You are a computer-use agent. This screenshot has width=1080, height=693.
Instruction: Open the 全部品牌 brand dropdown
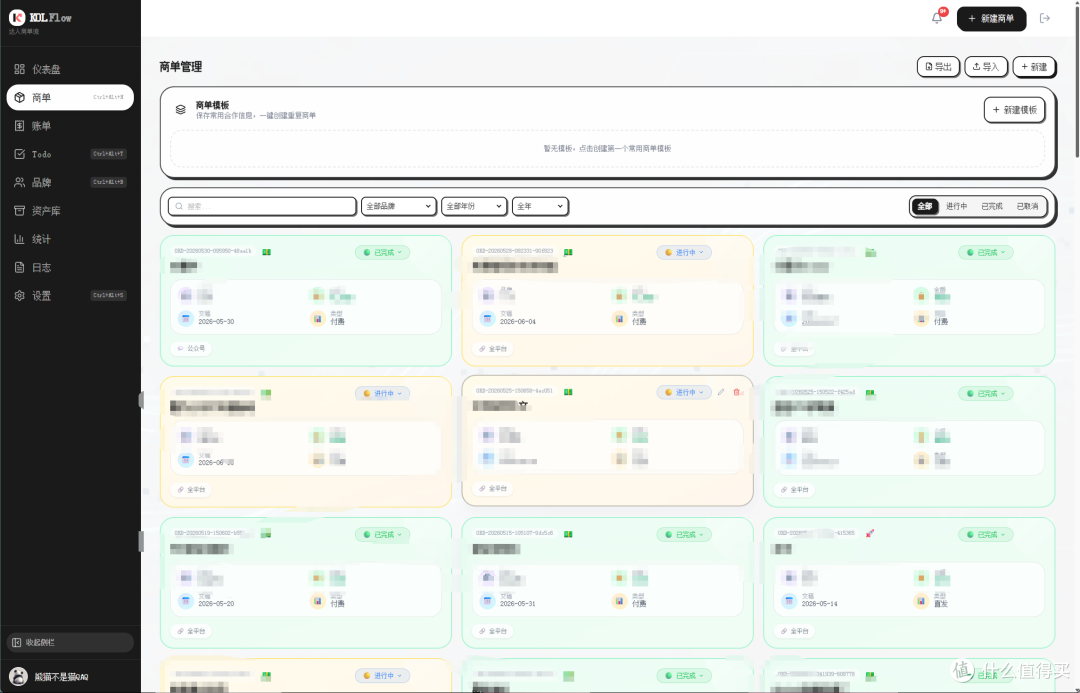pyautogui.click(x=399, y=206)
